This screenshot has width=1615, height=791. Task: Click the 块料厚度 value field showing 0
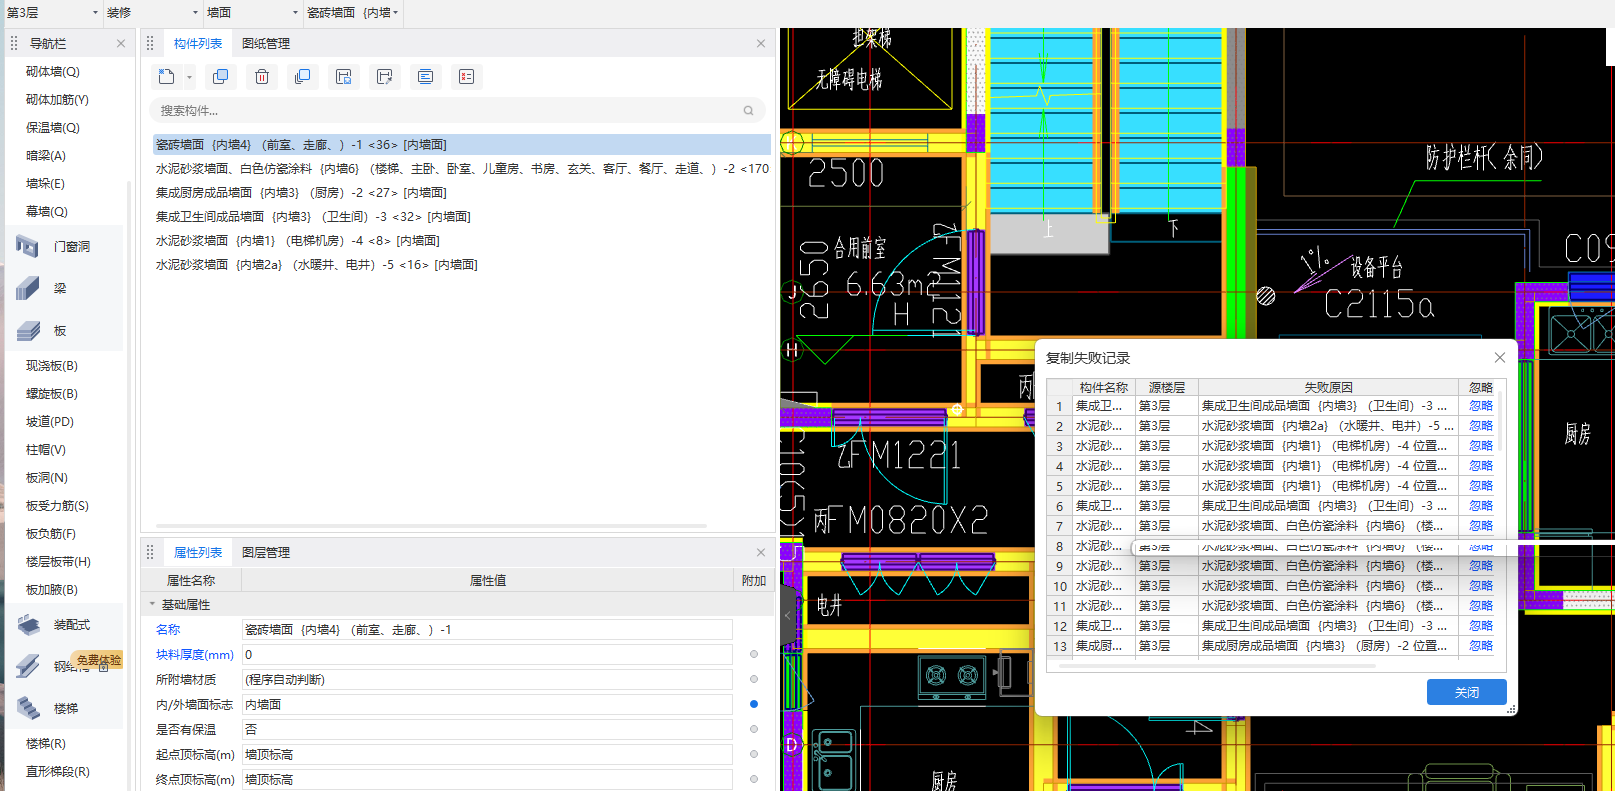point(487,654)
